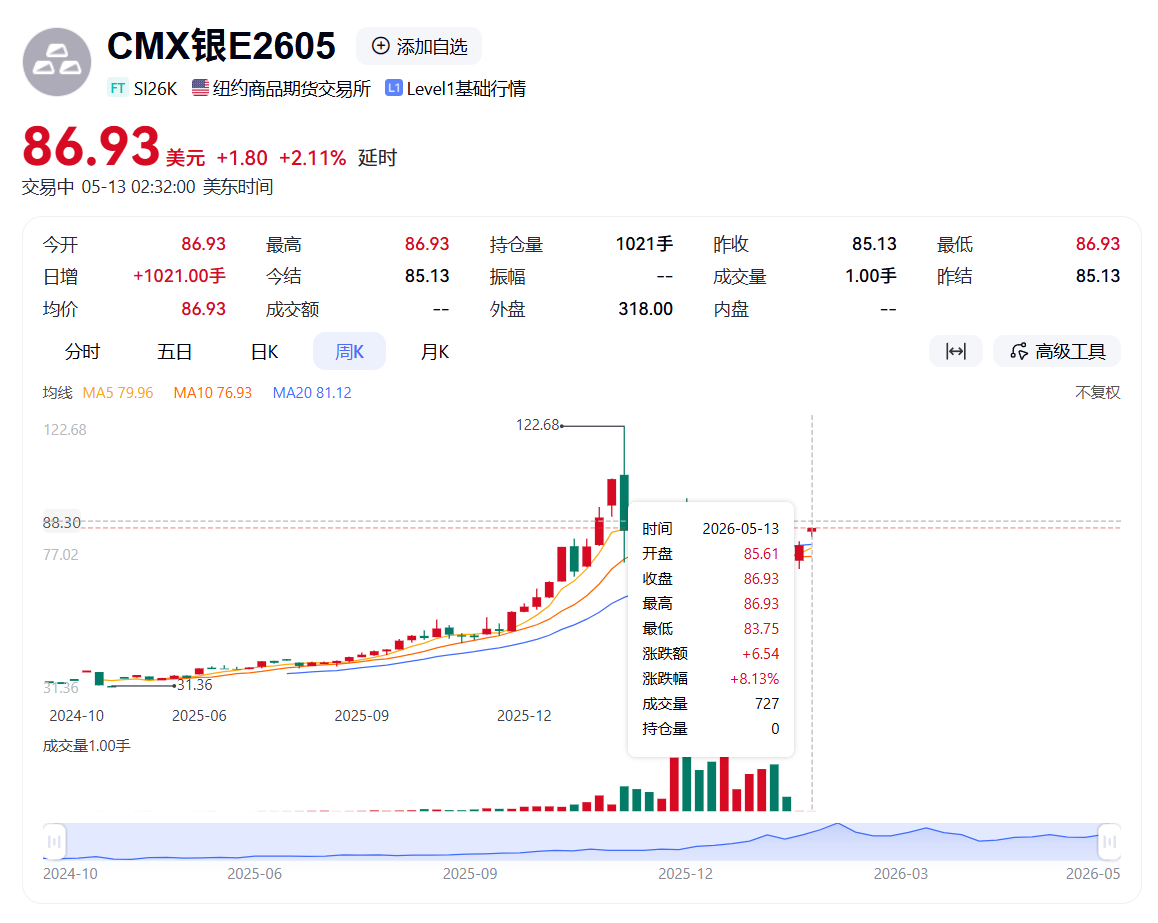Click the 86.93 current price

(x=92, y=146)
